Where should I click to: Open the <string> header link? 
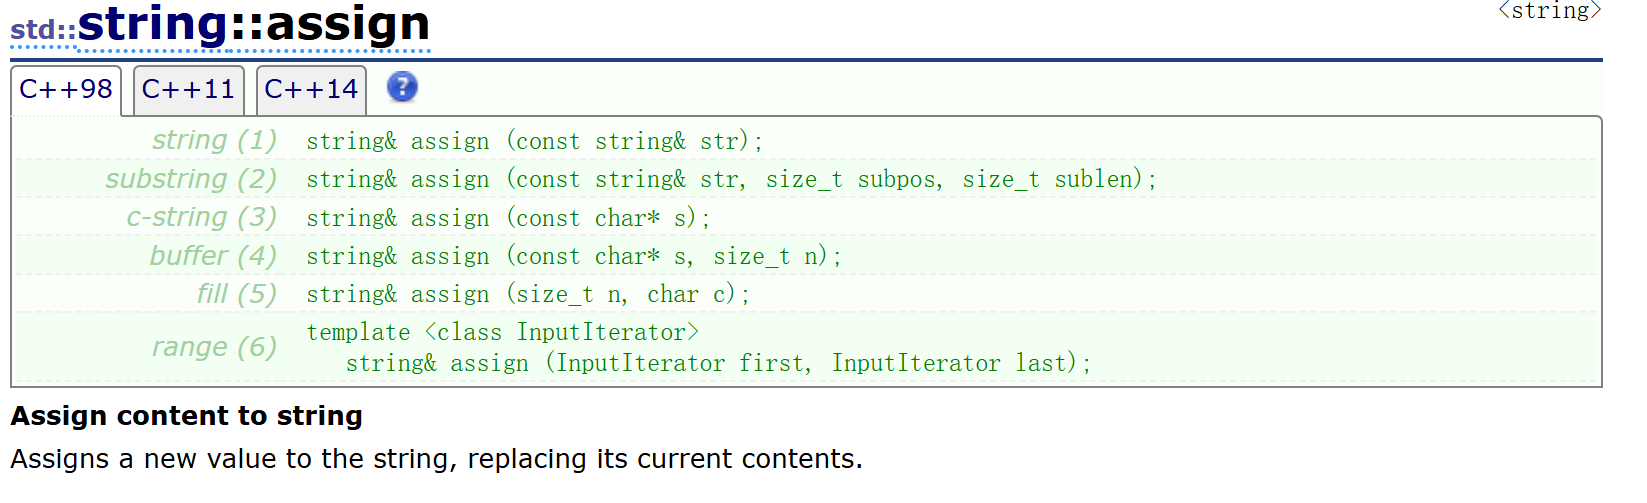(1549, 11)
